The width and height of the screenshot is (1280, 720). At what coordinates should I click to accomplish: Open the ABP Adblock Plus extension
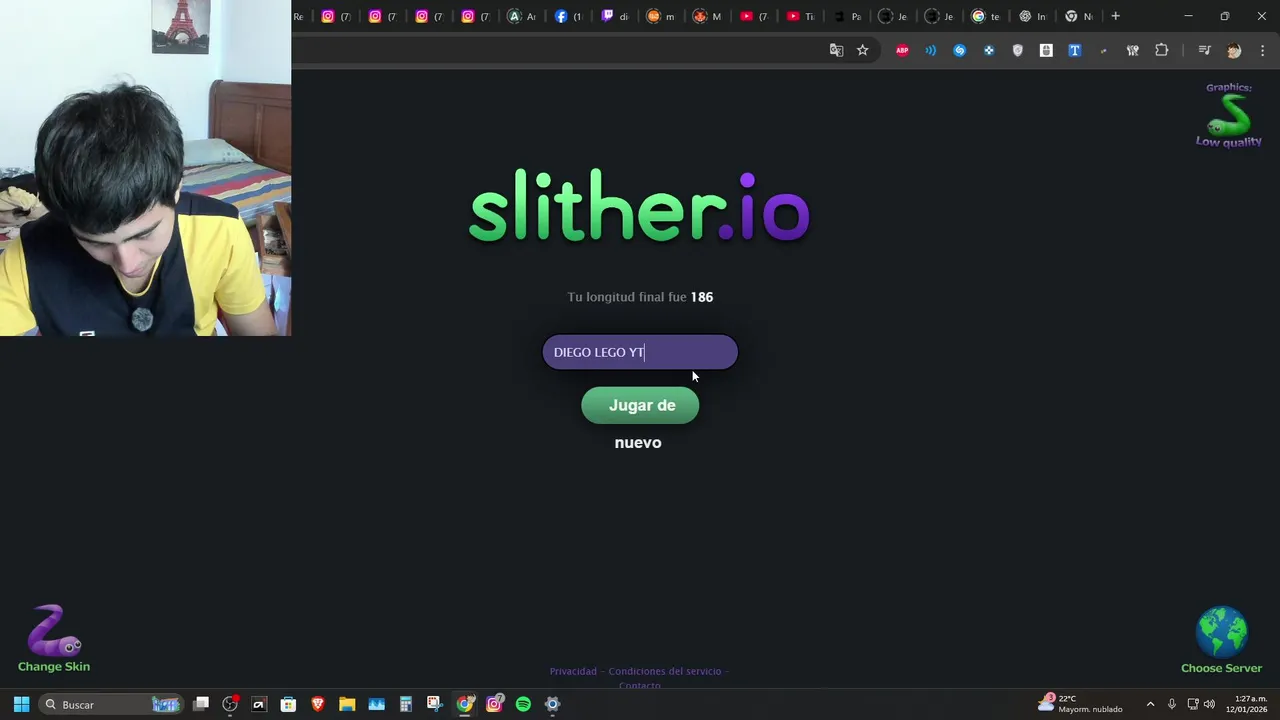tap(902, 50)
